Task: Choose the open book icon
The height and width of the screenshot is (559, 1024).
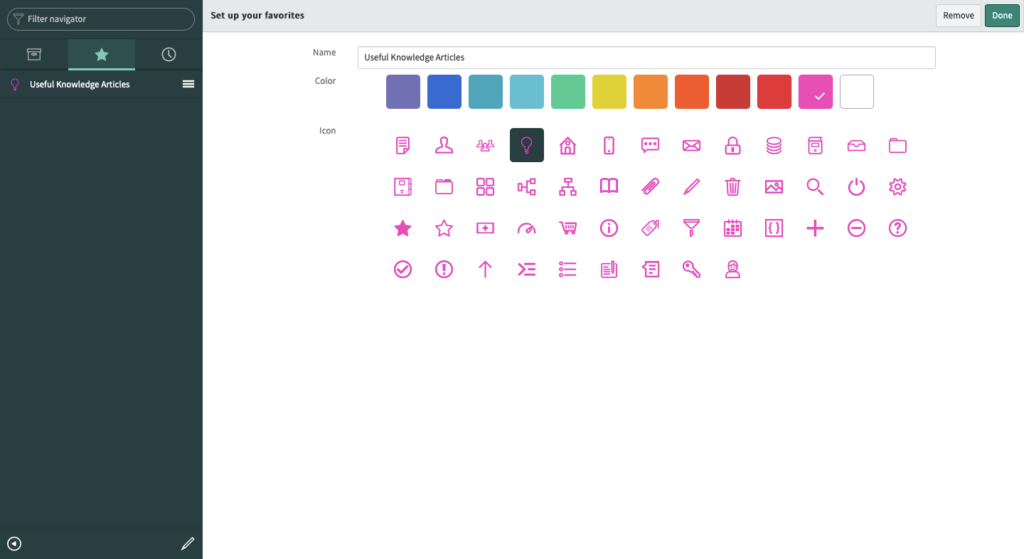Action: coord(609,186)
